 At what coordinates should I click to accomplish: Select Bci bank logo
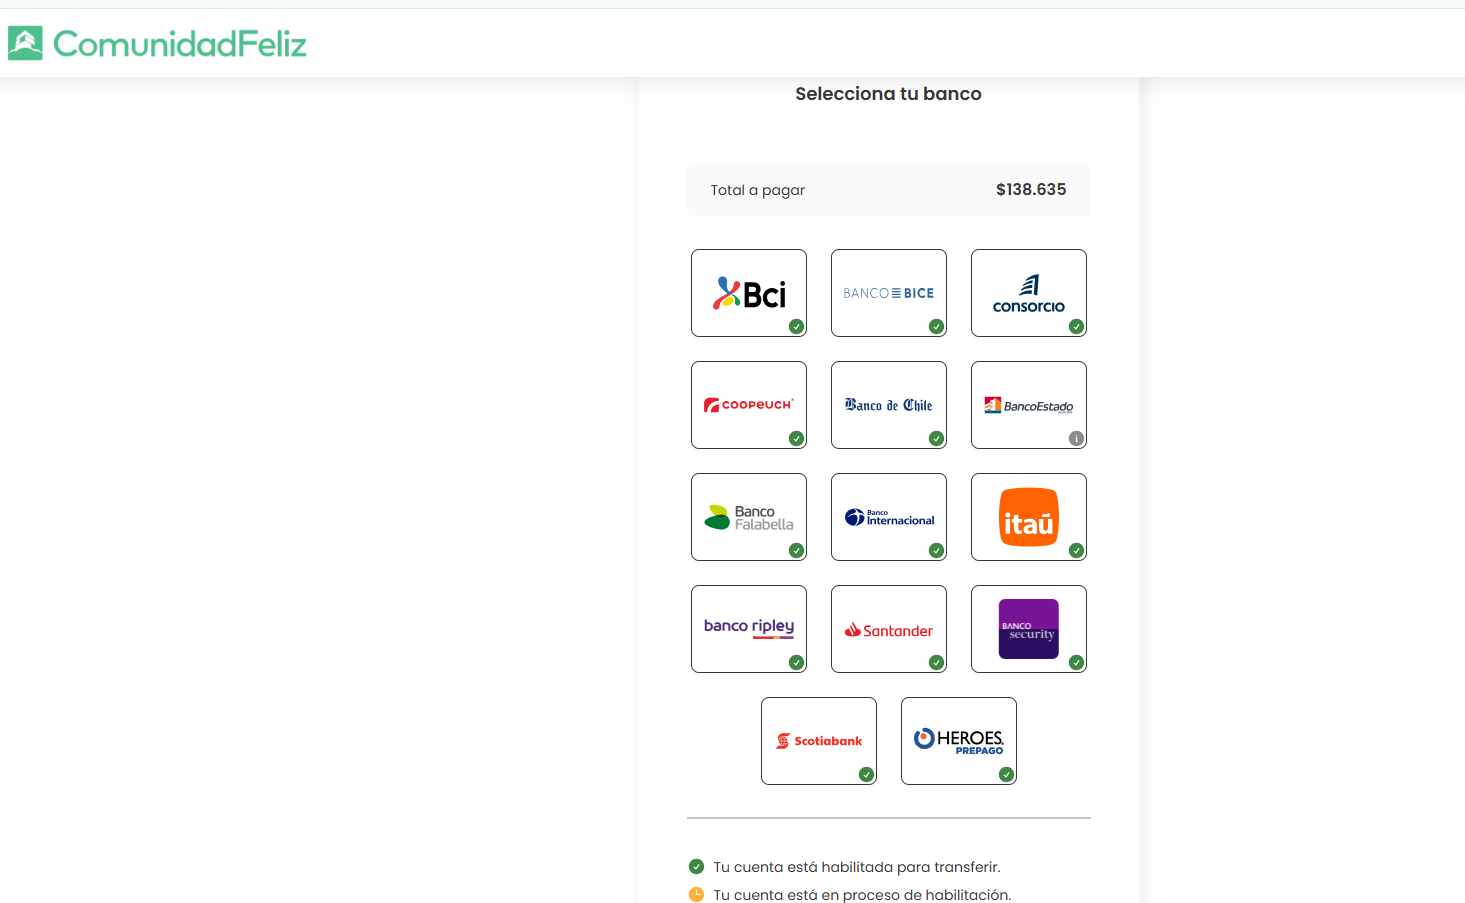(x=749, y=293)
